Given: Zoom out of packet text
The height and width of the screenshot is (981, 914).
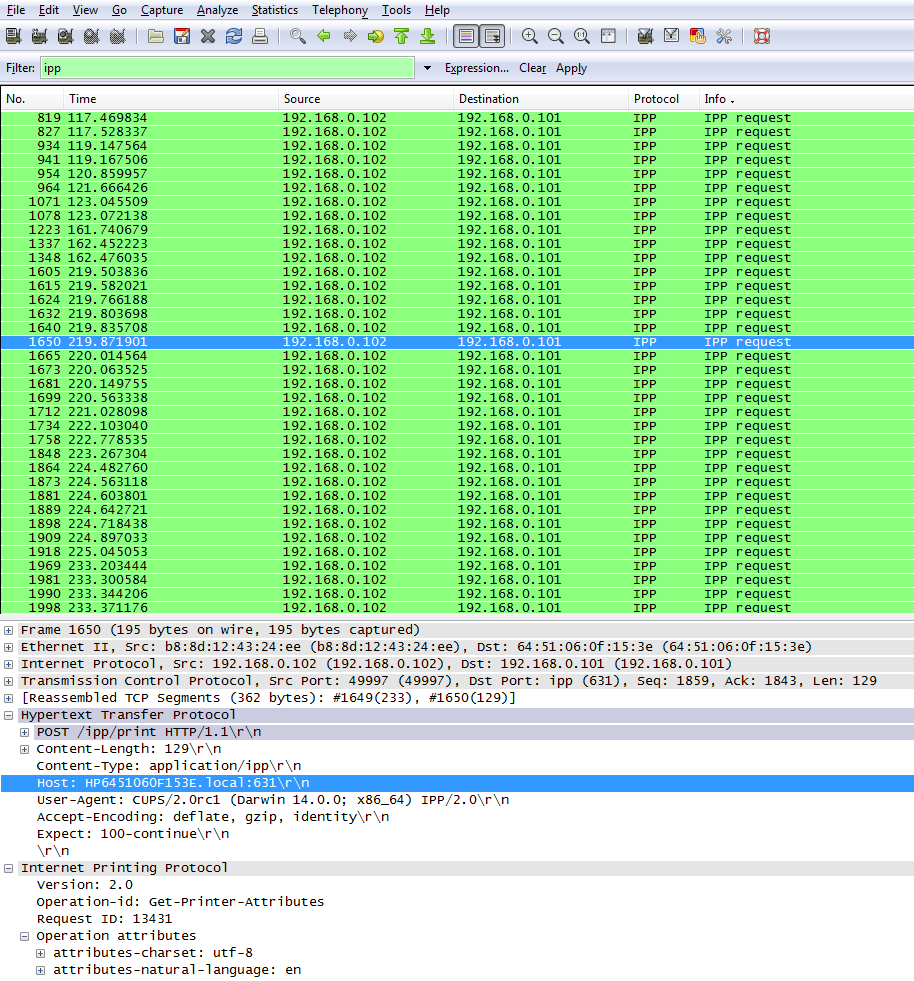Looking at the screenshot, I should click(556, 36).
